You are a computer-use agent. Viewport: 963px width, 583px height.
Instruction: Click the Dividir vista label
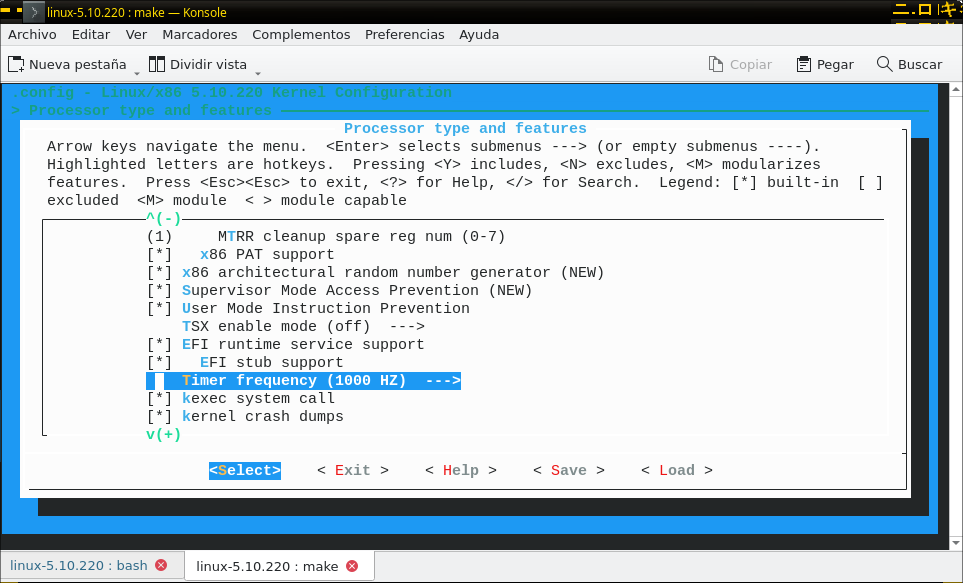[208, 65]
